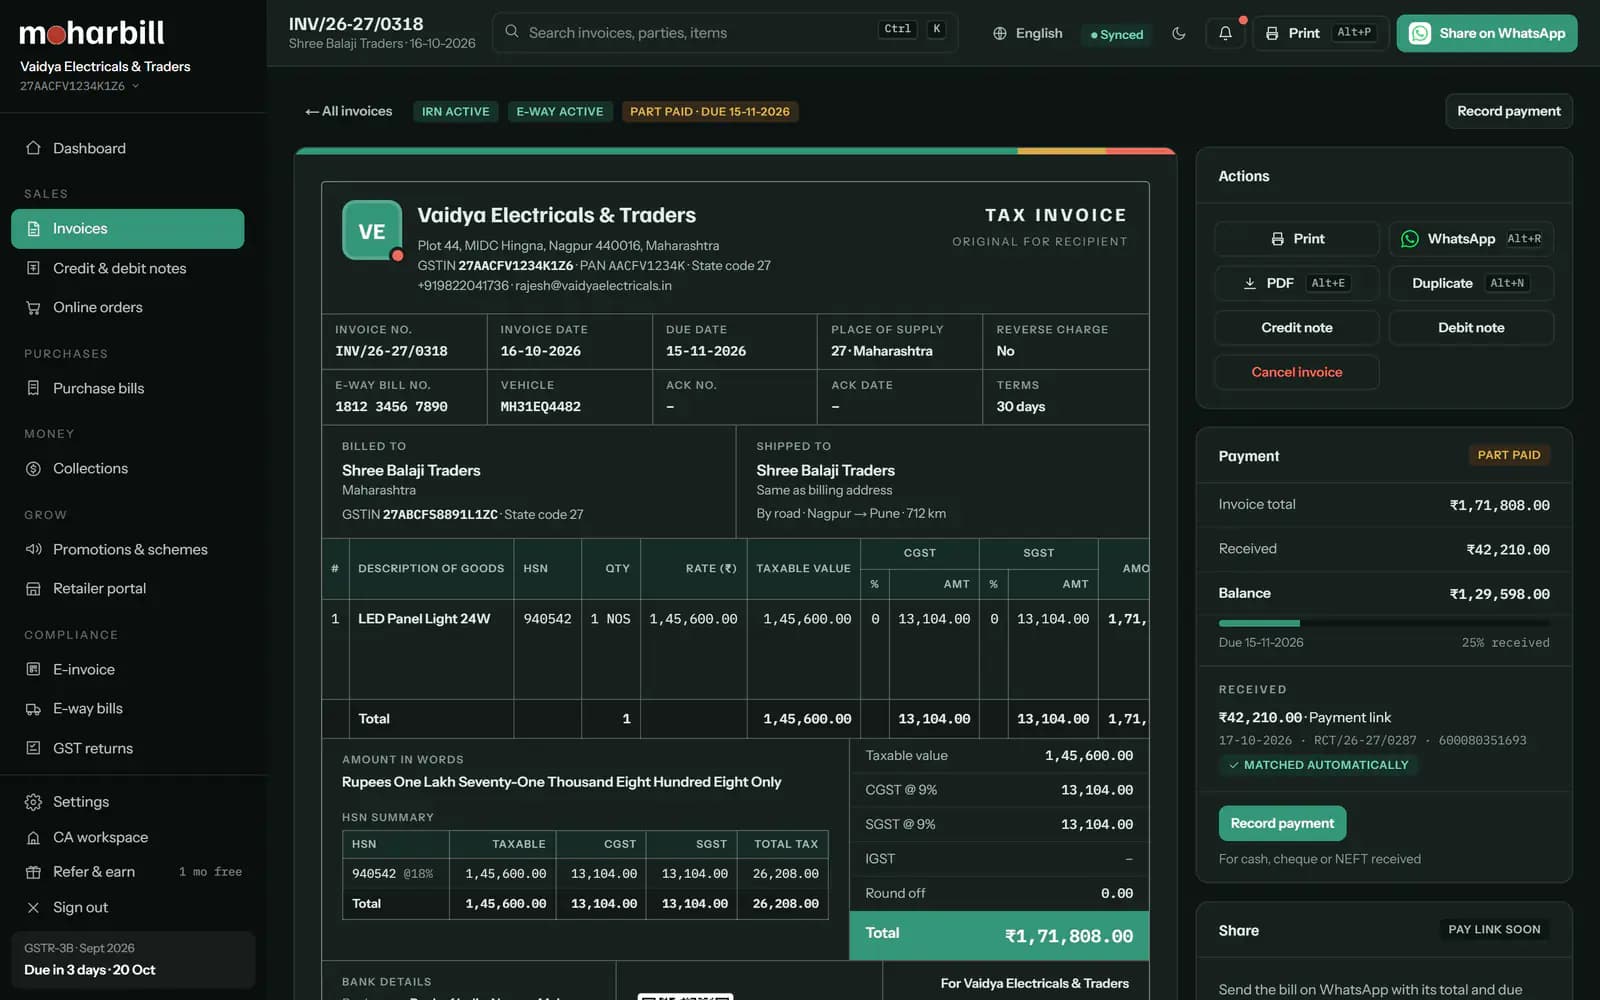Download PDF via Actions panel

point(1296,283)
